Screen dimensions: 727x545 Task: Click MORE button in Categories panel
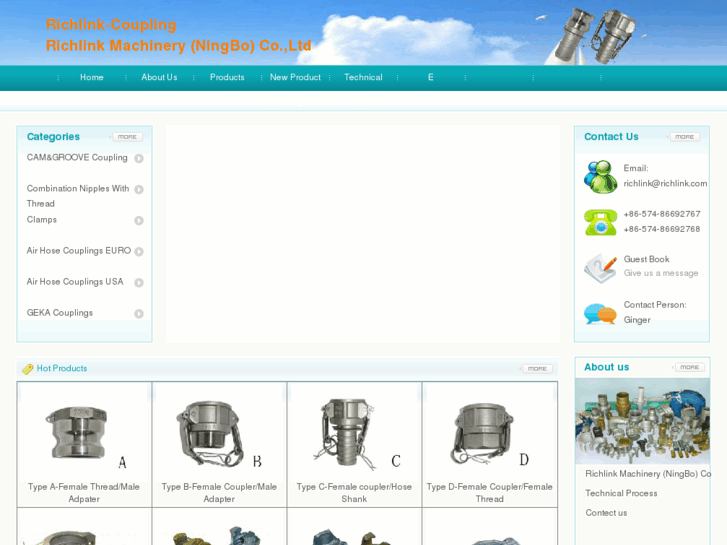click(127, 137)
